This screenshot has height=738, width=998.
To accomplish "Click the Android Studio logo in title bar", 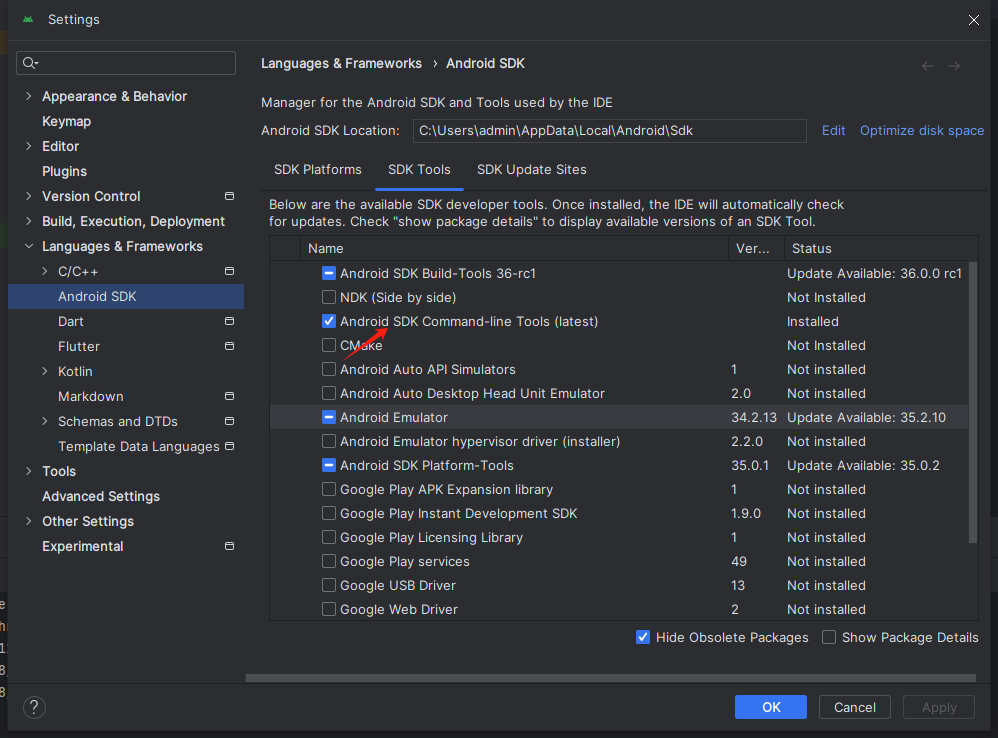I will [x=28, y=20].
